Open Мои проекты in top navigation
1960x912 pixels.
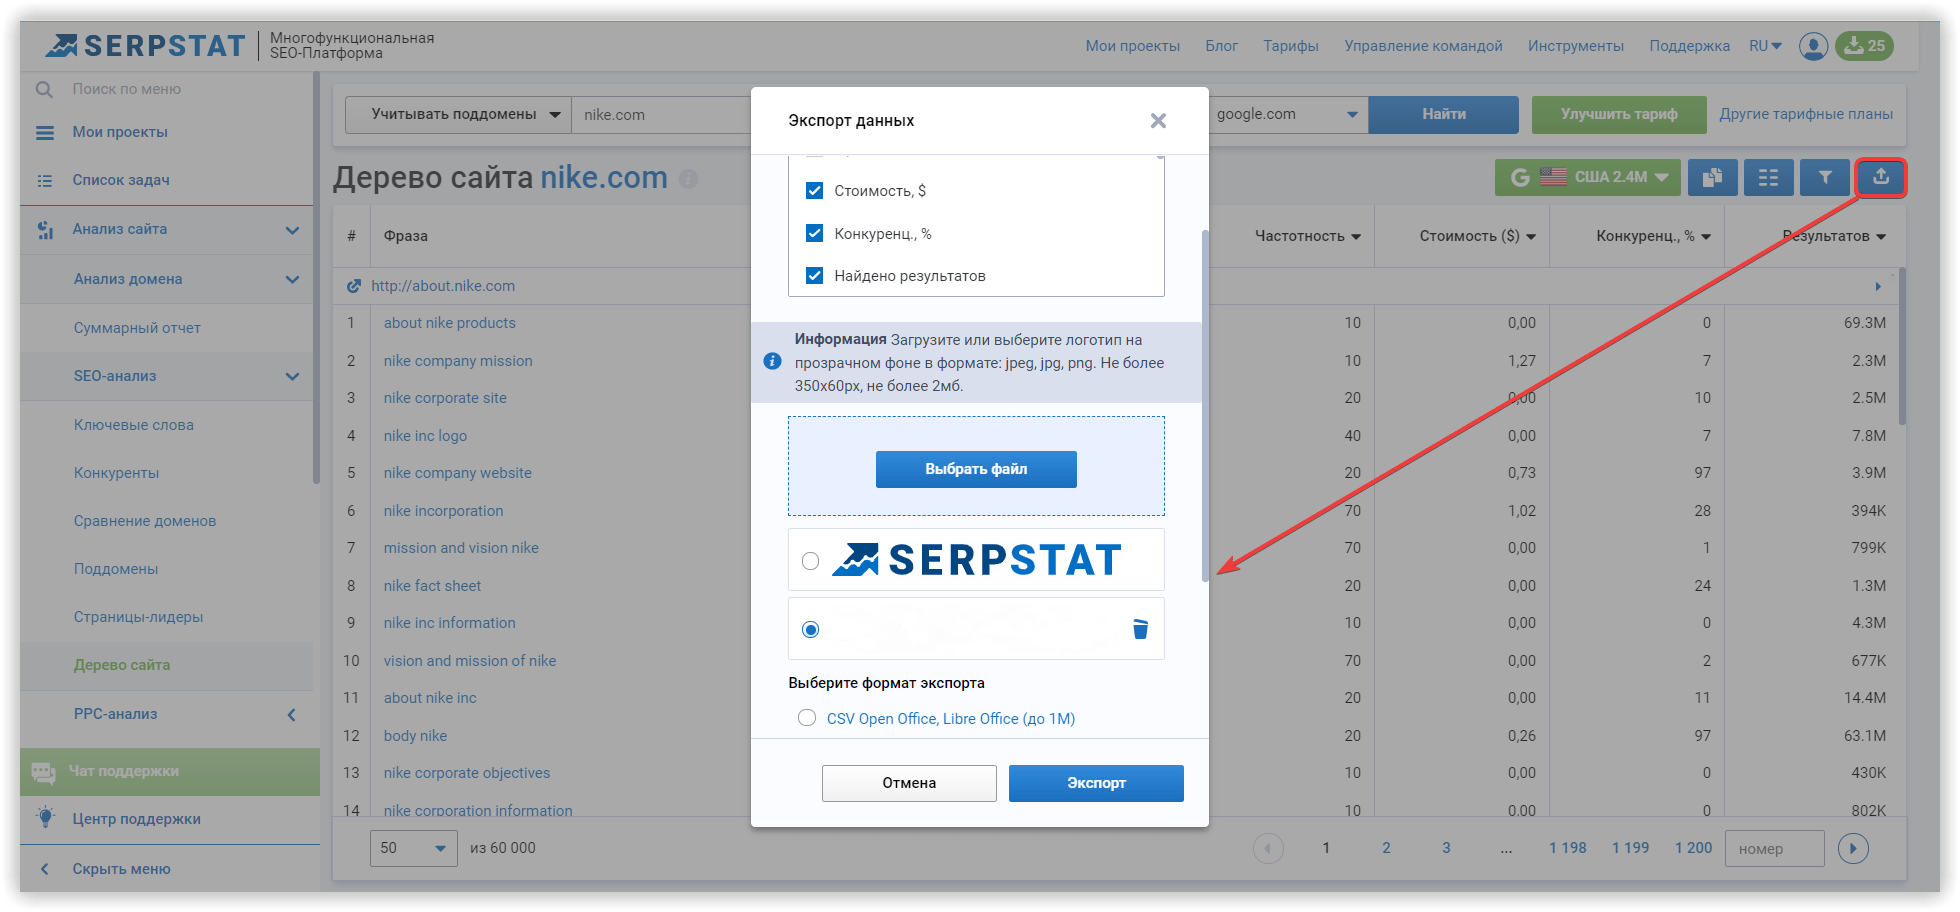1132,46
